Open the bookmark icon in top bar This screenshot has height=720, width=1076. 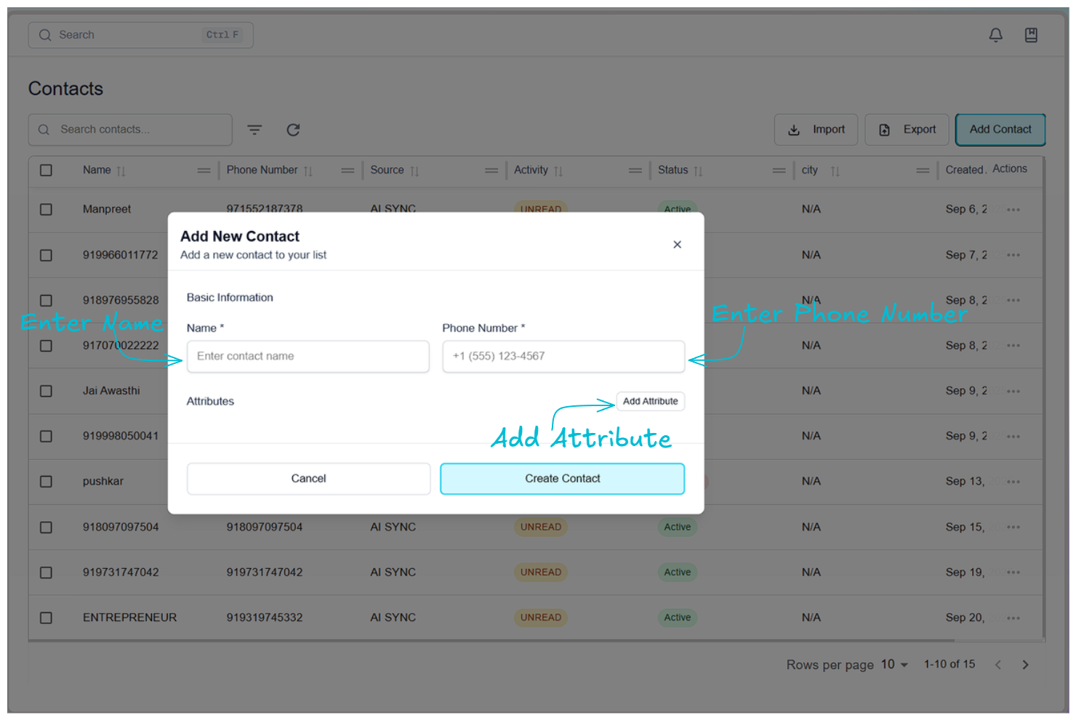point(1031,35)
